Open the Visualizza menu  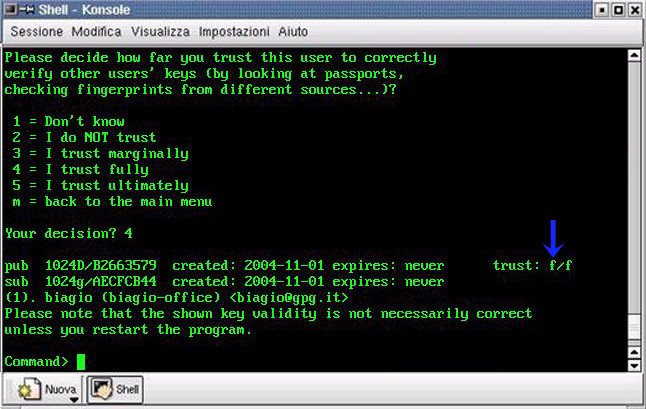click(x=160, y=31)
